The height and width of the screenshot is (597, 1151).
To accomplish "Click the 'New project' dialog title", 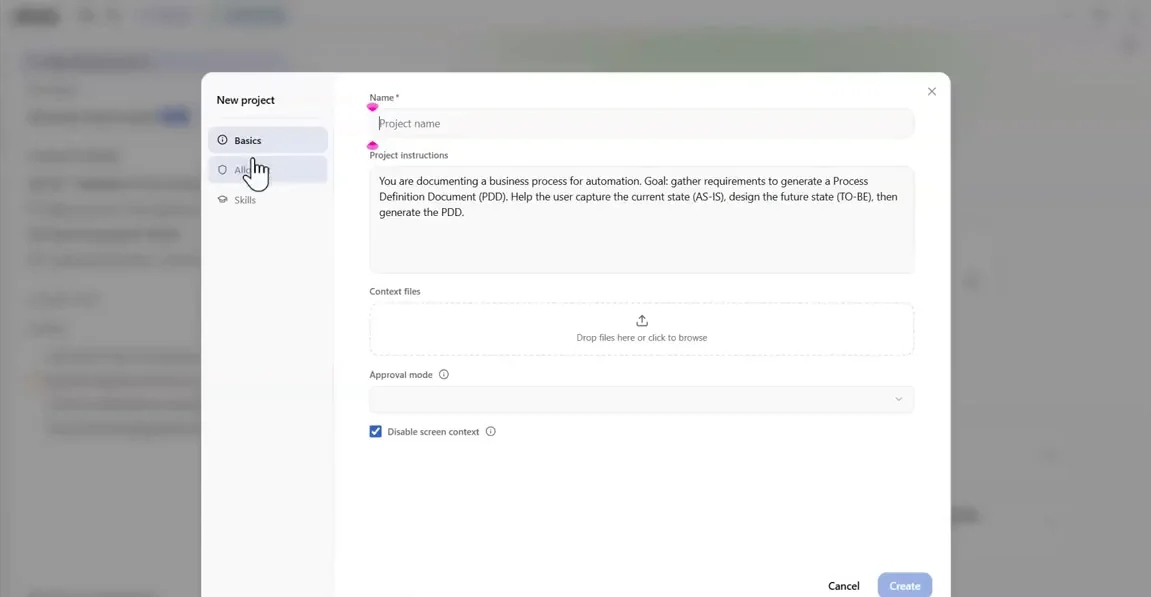I will point(245,100).
